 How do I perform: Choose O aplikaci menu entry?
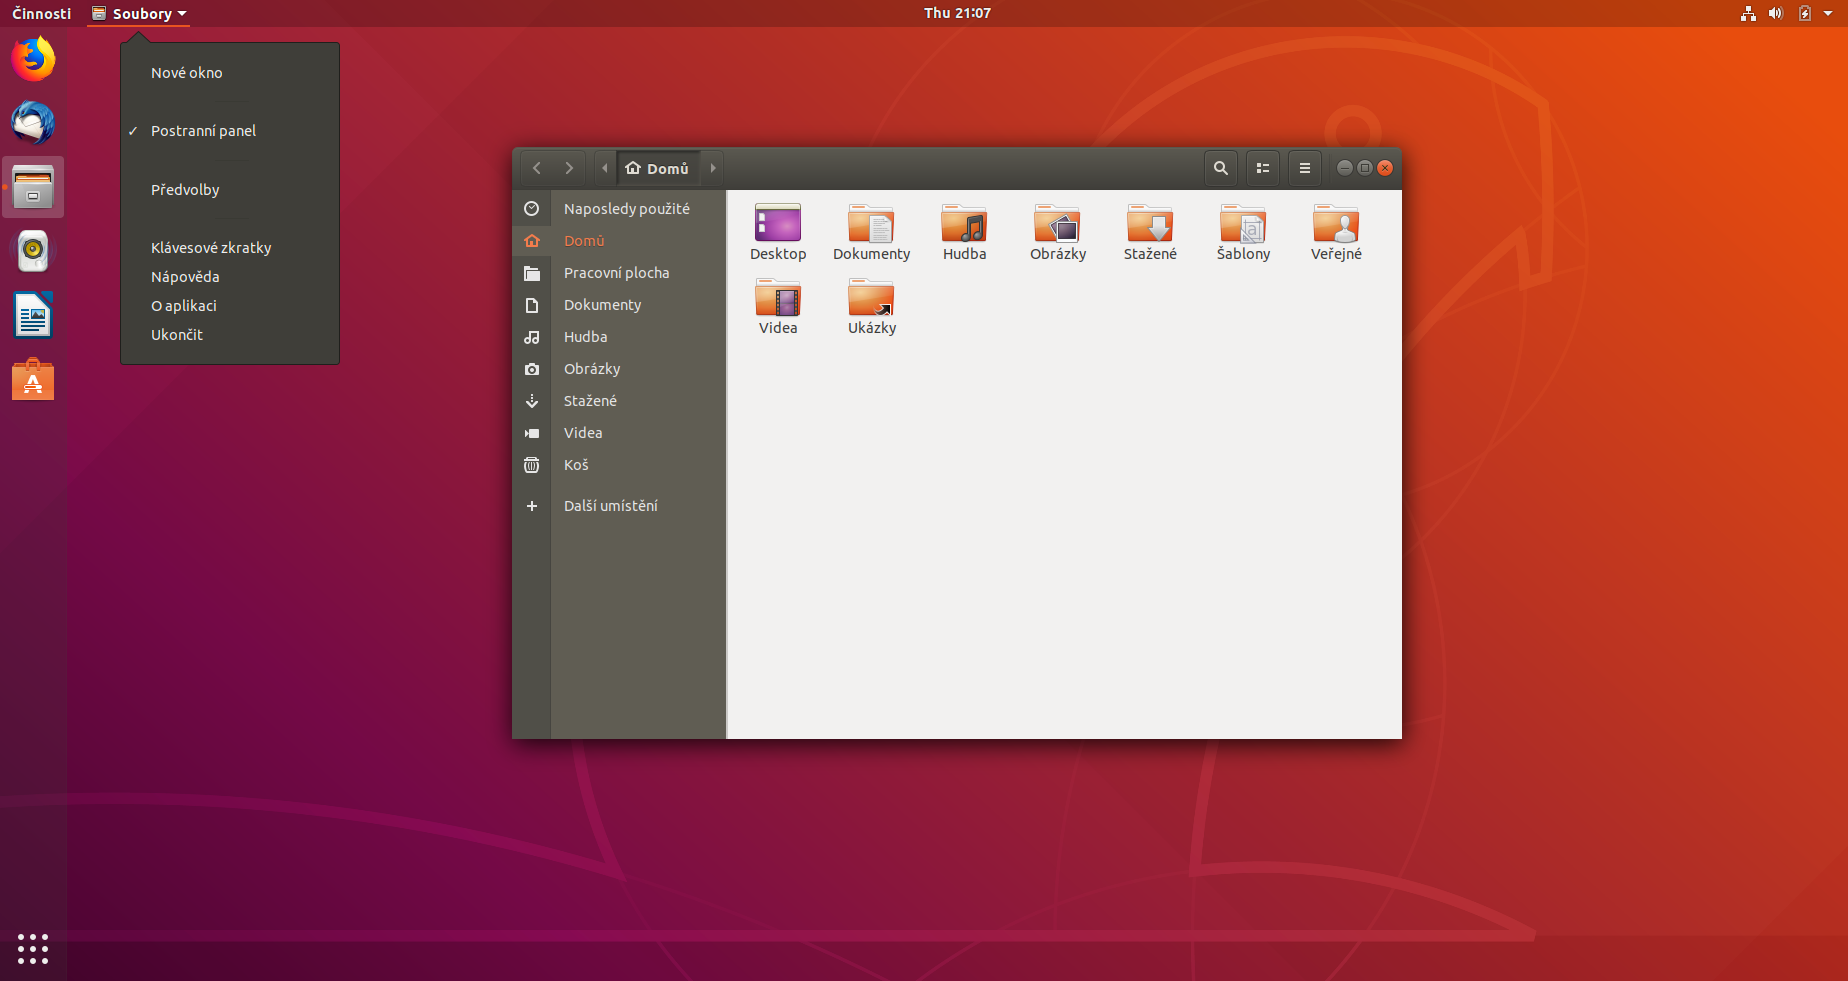click(x=230, y=306)
